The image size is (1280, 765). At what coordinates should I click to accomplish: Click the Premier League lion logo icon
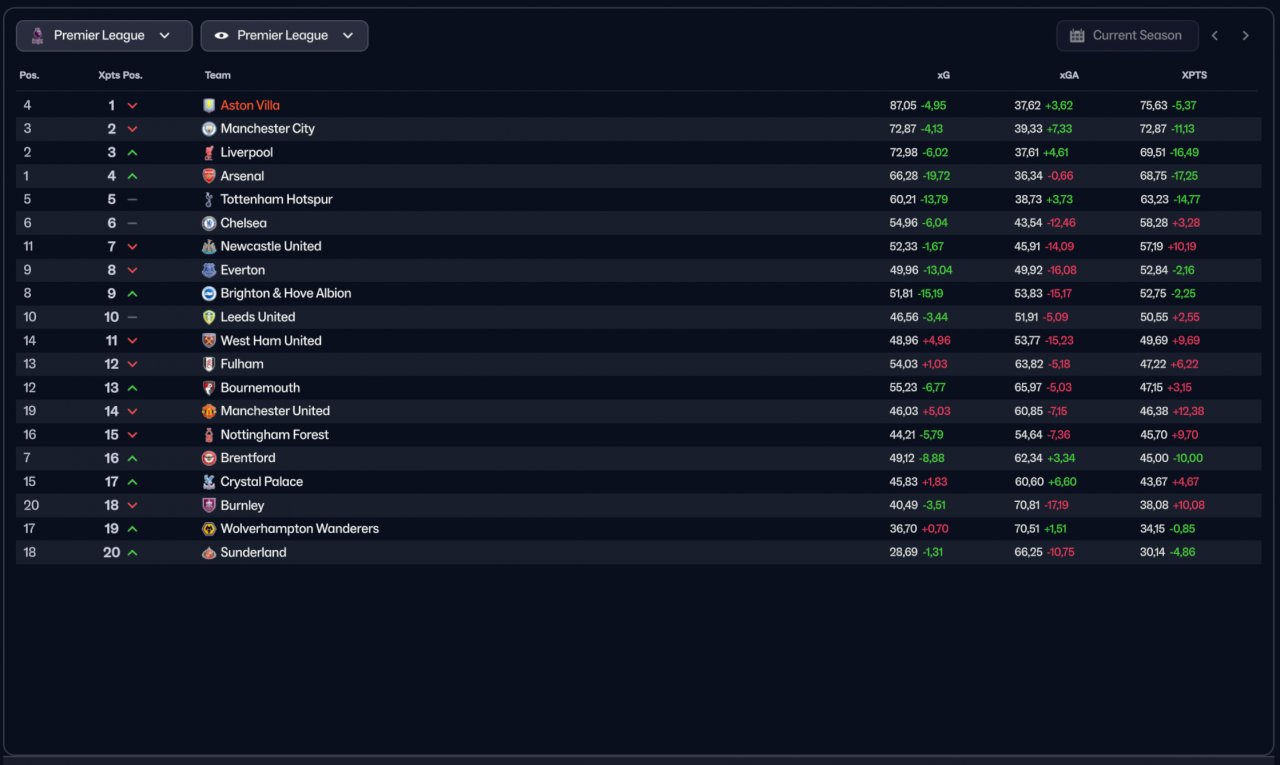click(37, 36)
